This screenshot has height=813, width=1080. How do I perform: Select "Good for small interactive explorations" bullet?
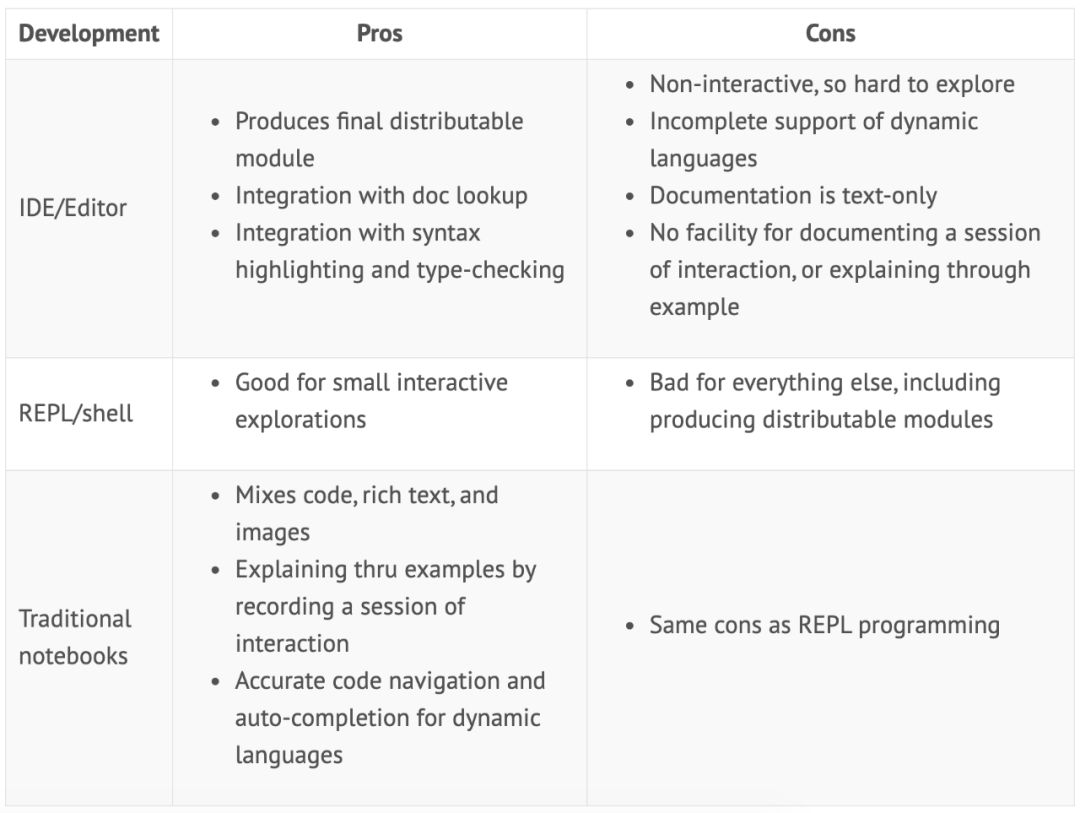371,383
